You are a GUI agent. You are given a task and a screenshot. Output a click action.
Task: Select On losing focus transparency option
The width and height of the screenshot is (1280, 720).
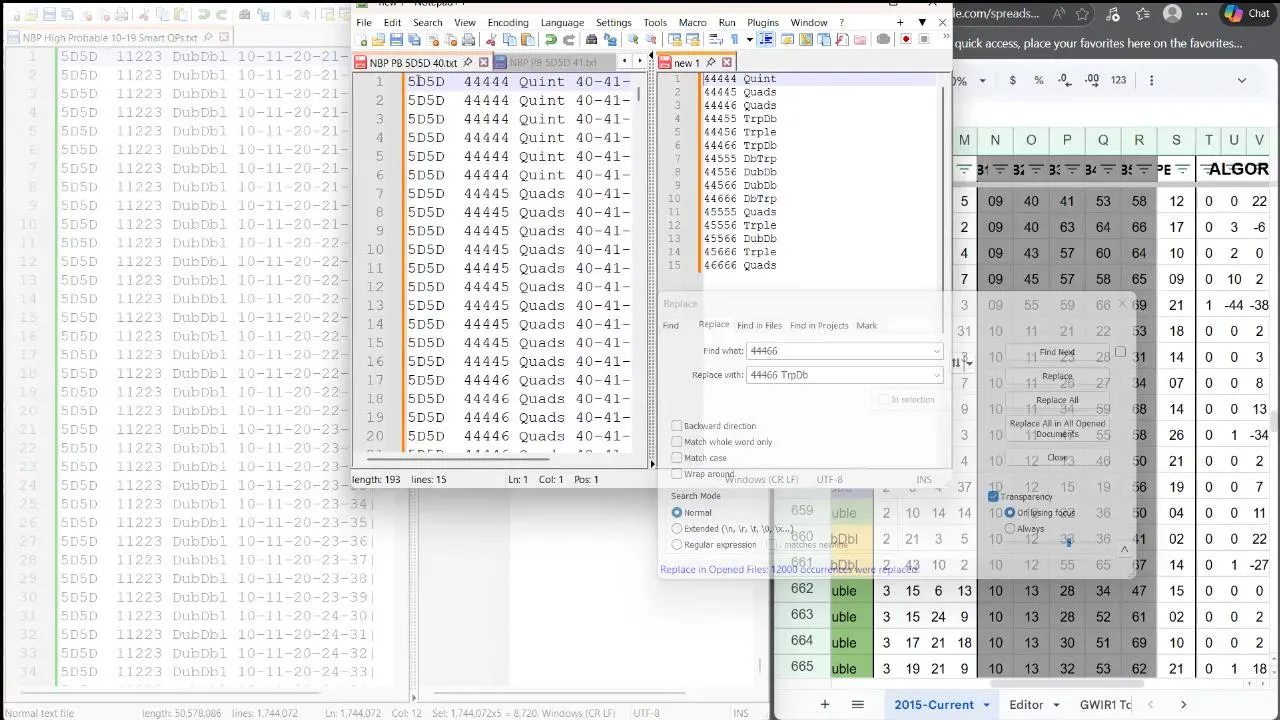[1010, 513]
